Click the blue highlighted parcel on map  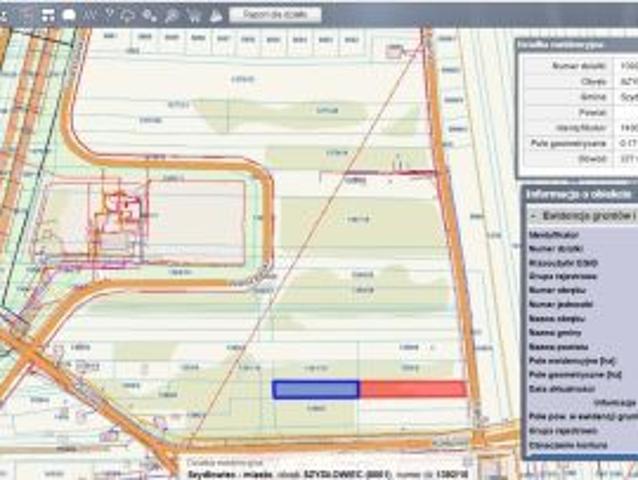(315, 389)
